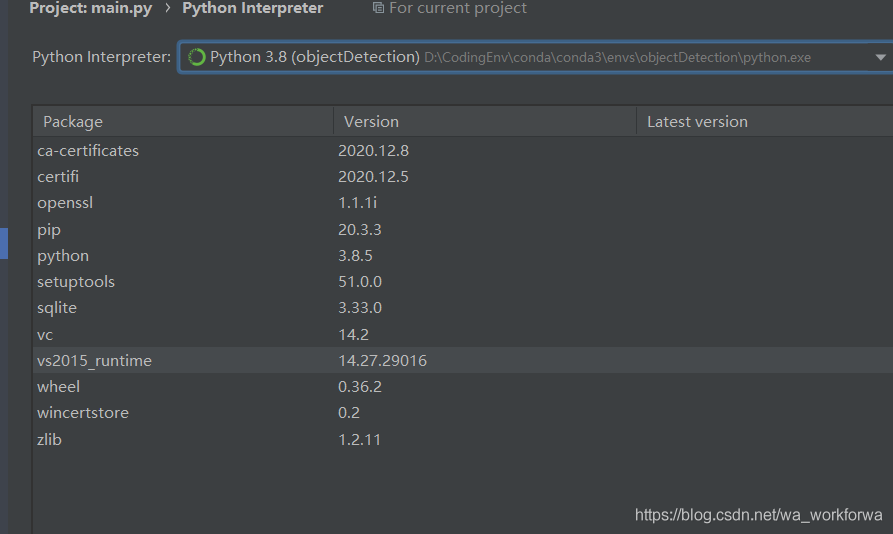893x534 pixels.
Task: Sort by the Version column header
Action: 485,121
